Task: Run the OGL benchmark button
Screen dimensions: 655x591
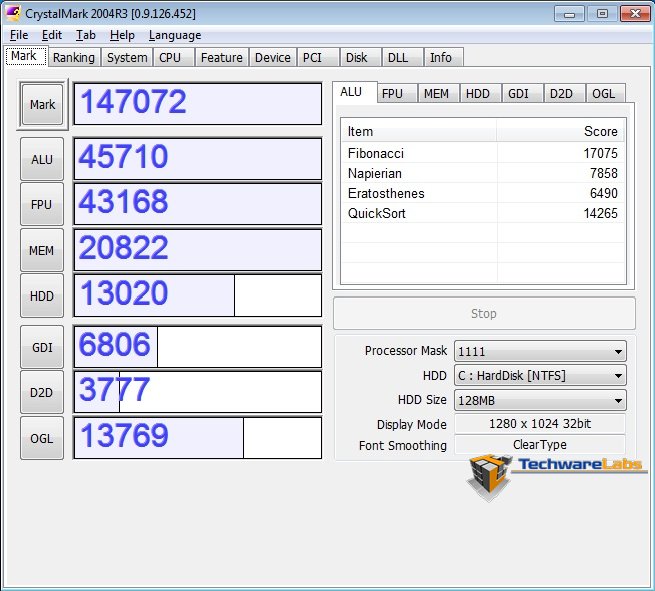Action: (42, 438)
